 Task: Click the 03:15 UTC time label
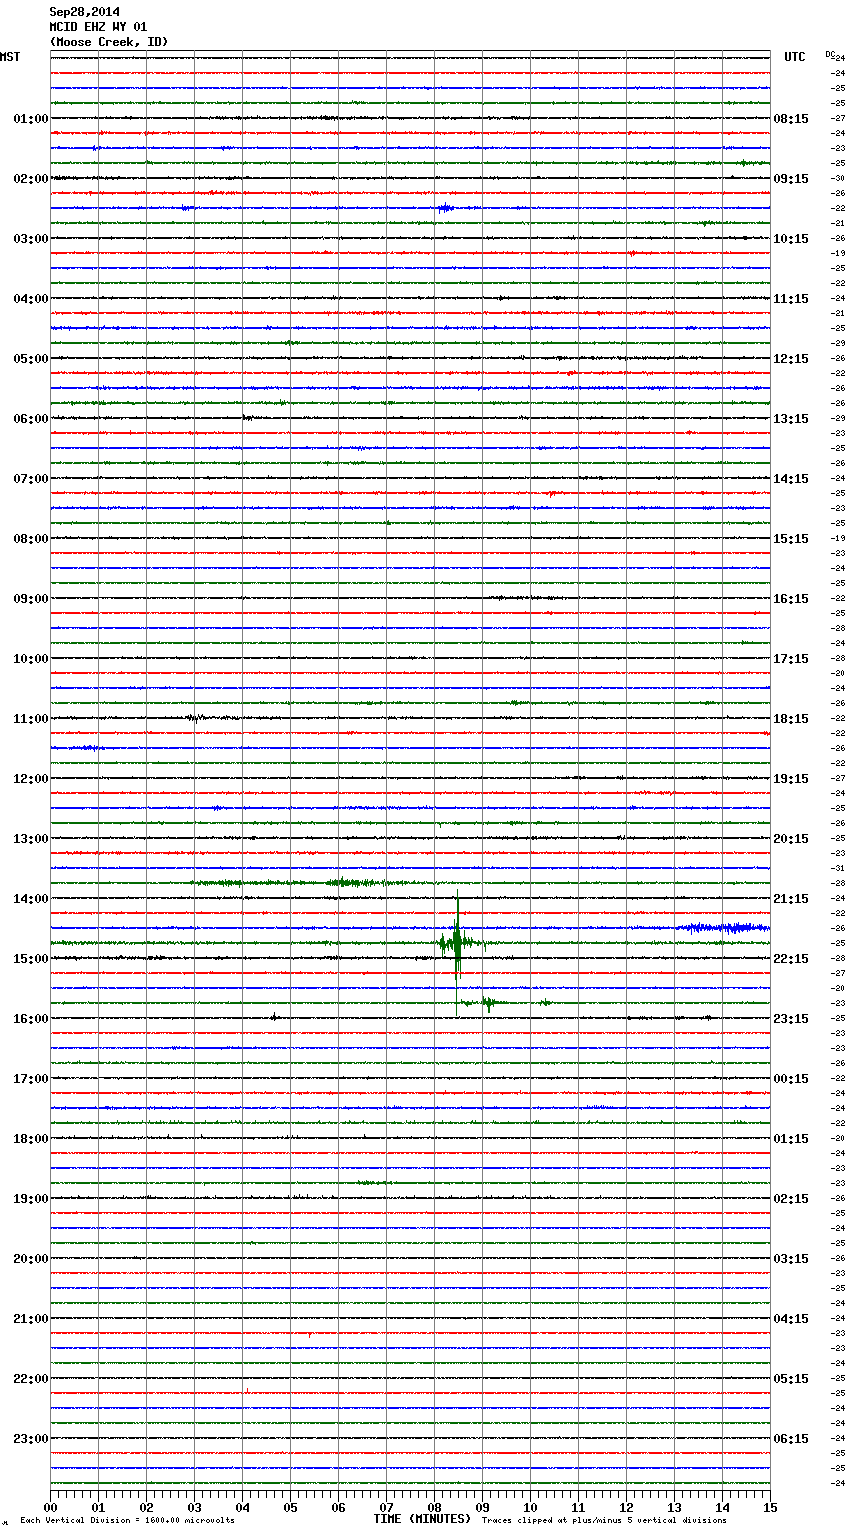pos(791,1259)
